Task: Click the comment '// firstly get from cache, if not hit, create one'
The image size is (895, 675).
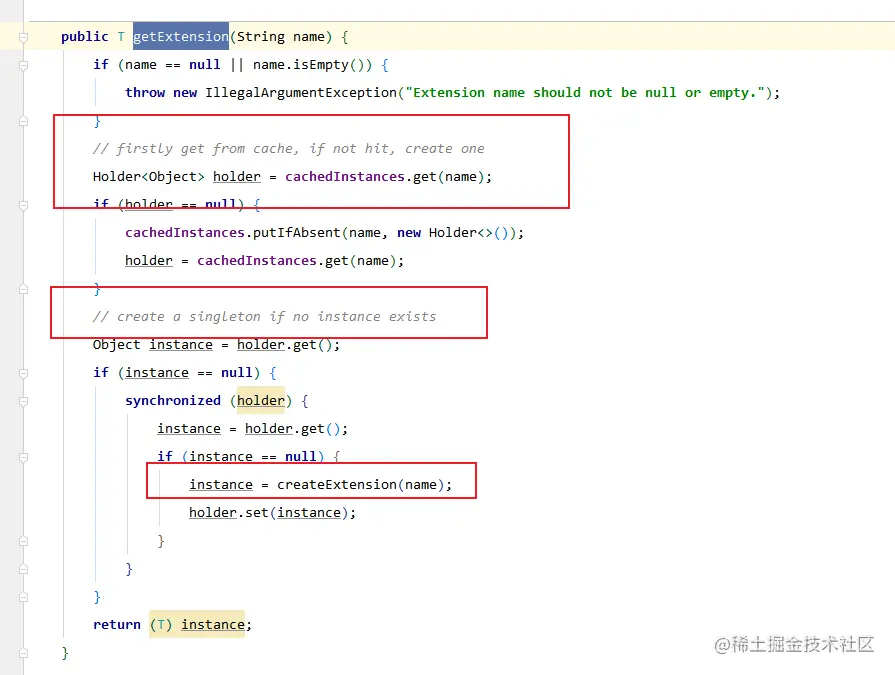Action: coord(288,149)
